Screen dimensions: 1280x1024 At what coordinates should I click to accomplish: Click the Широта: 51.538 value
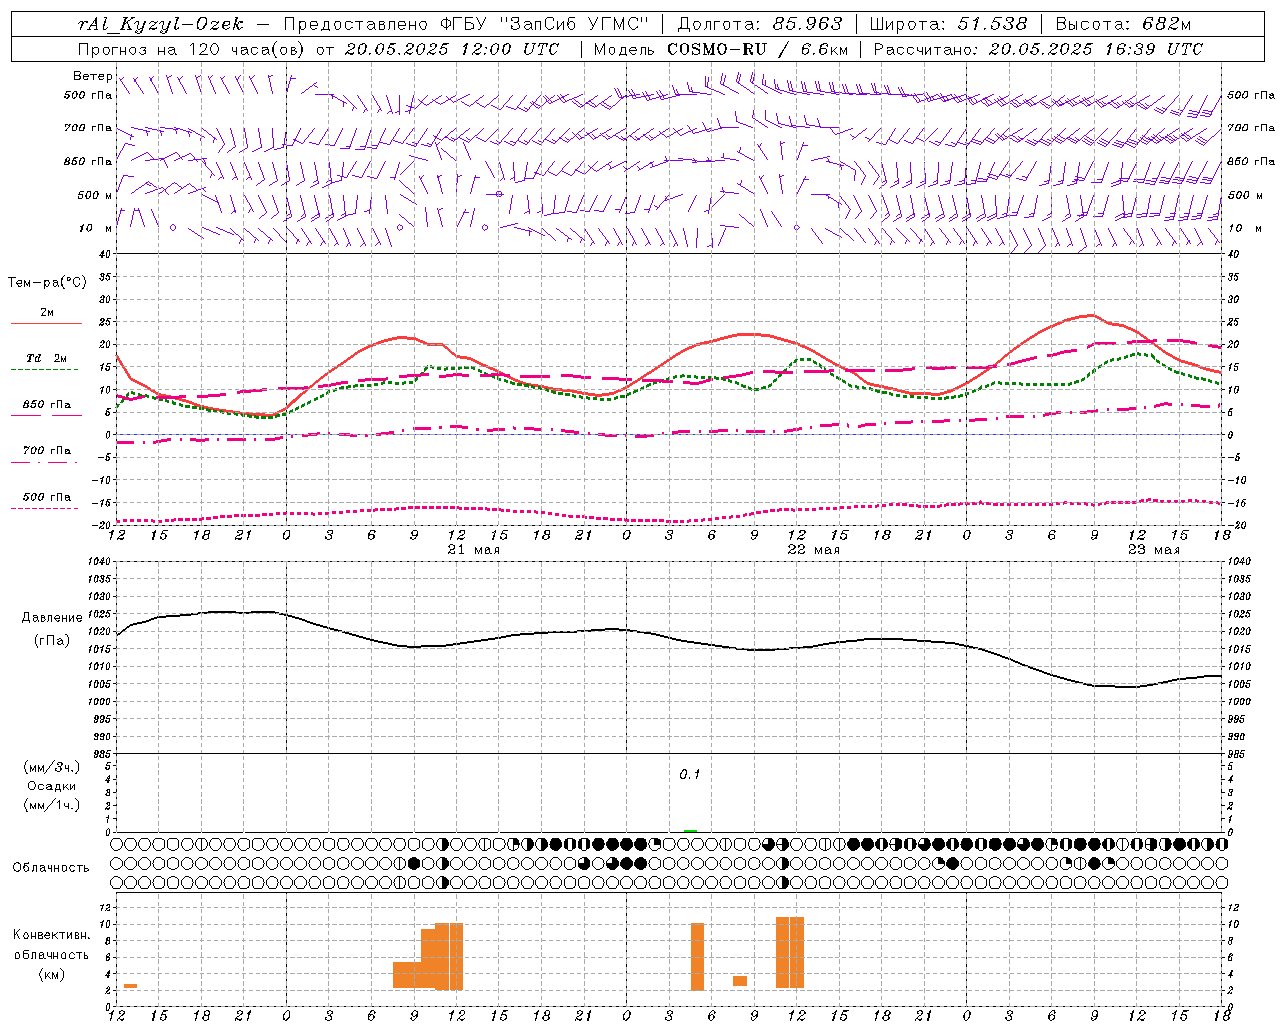pos(949,24)
